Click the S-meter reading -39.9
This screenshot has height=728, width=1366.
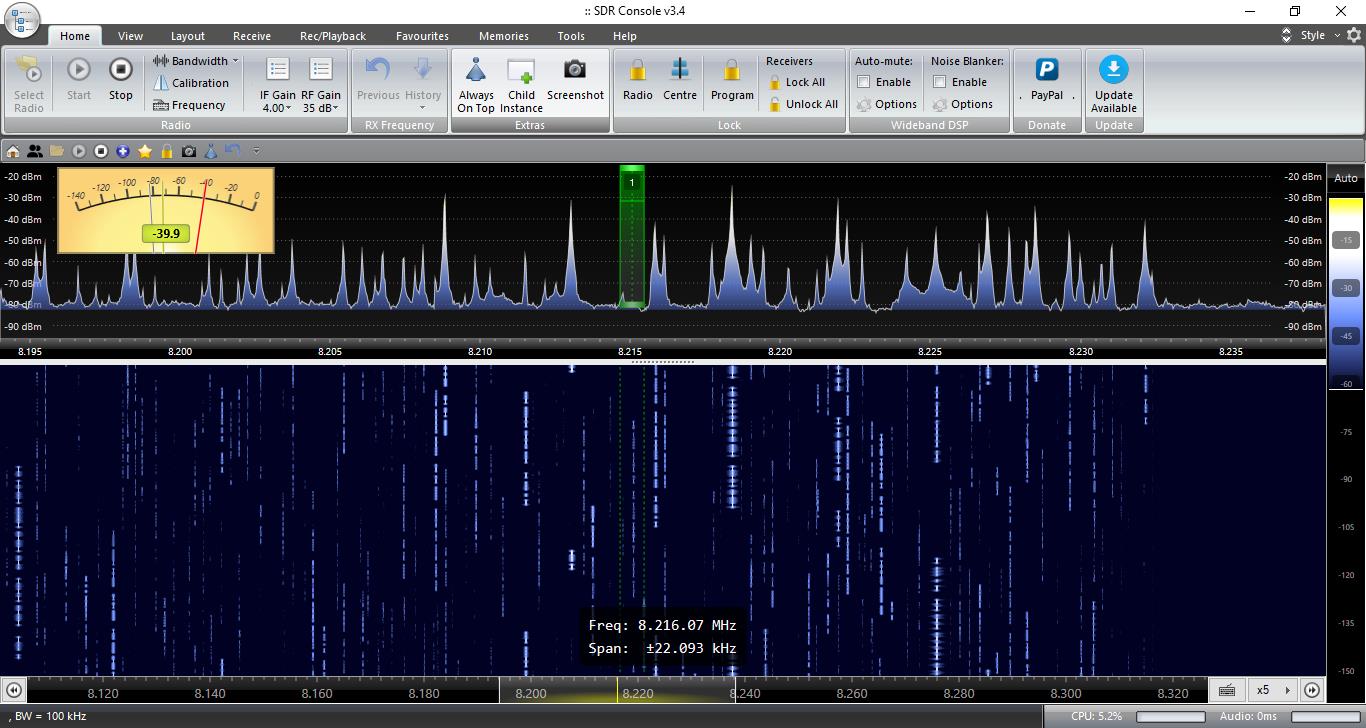tap(166, 233)
